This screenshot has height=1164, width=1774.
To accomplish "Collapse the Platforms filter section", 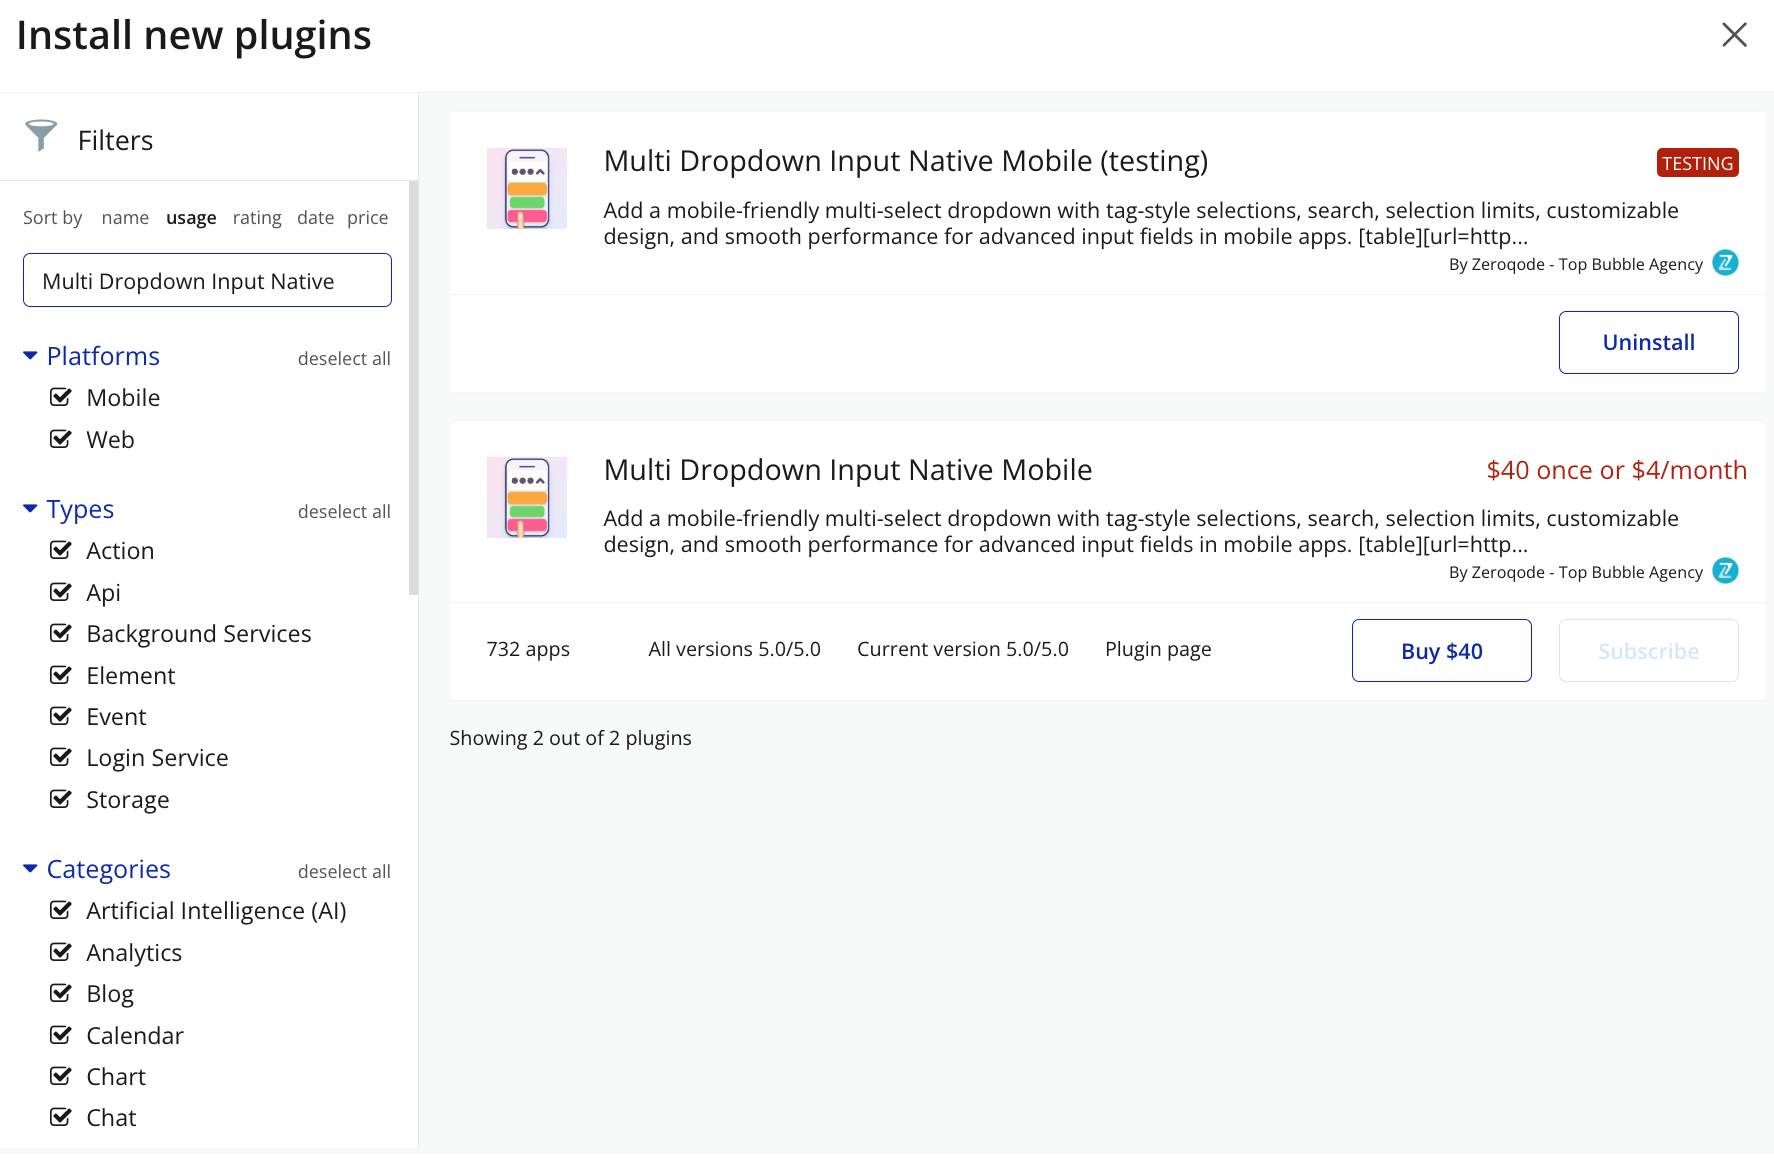I will pos(30,356).
